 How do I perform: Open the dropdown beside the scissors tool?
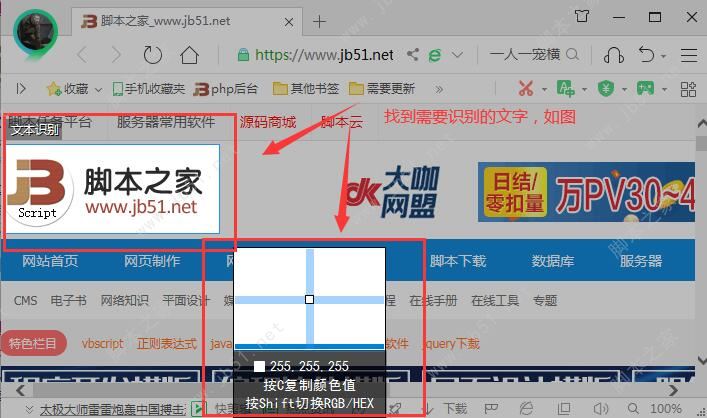click(544, 89)
